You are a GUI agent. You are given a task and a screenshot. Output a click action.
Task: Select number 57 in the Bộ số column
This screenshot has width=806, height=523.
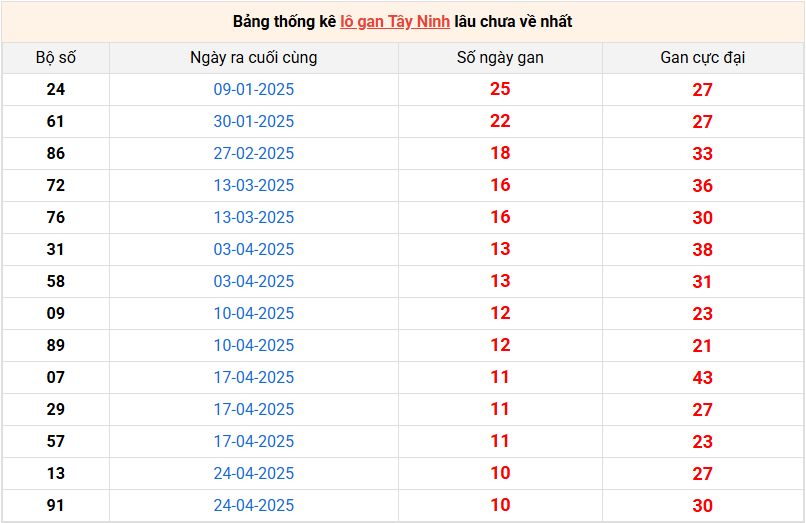coord(56,441)
